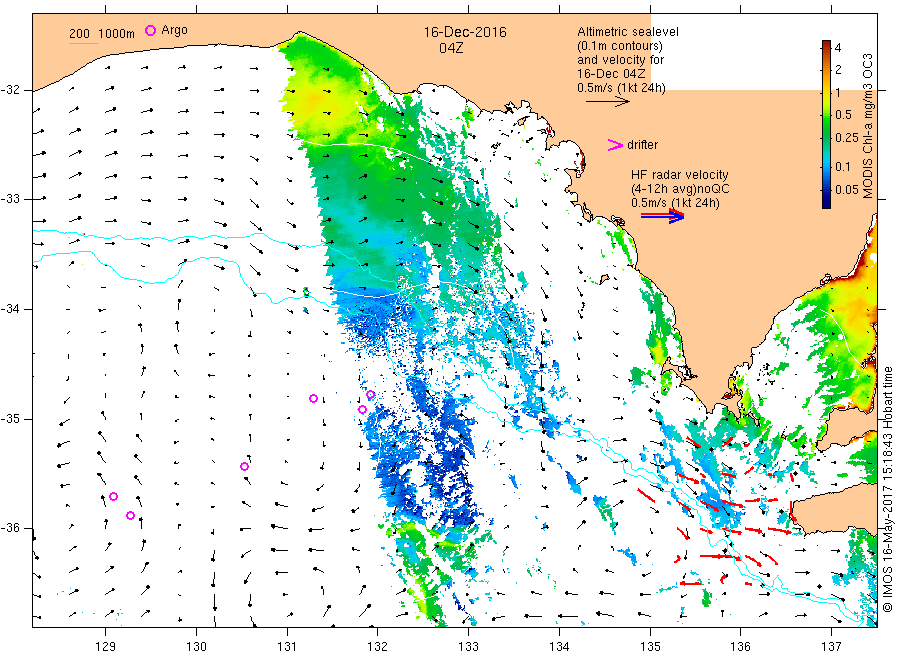Viewport: 900px width, 660px height.
Task: Click the colorbar tick label '0.05'
Action: tap(847, 190)
